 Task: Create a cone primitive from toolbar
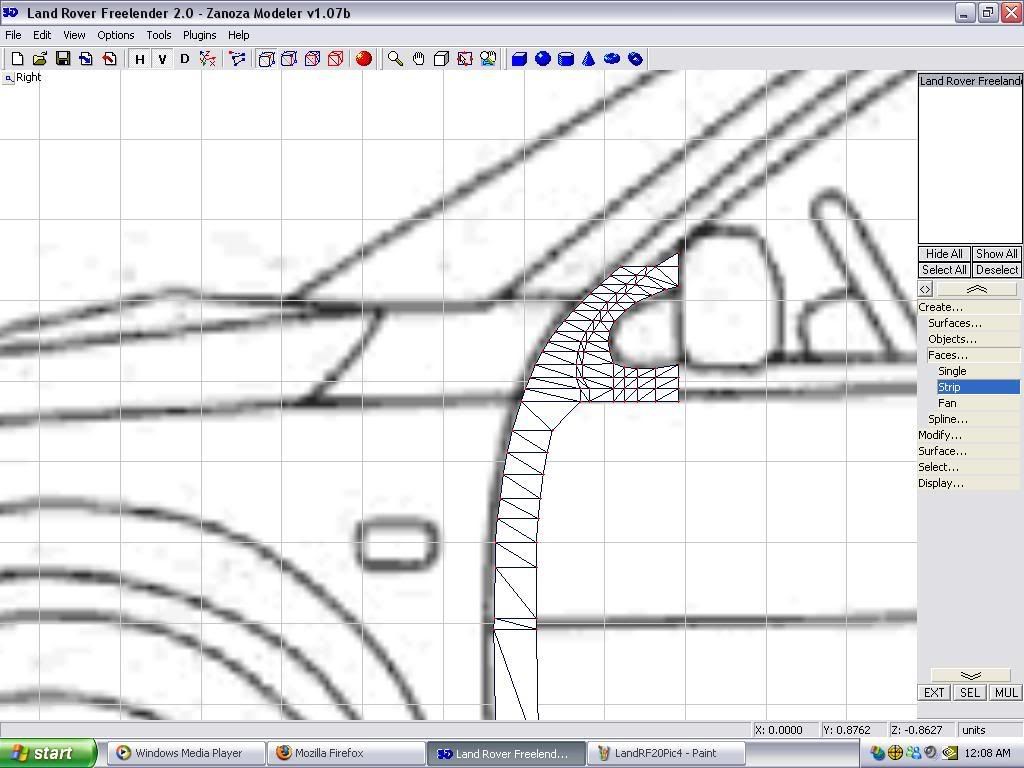point(589,59)
